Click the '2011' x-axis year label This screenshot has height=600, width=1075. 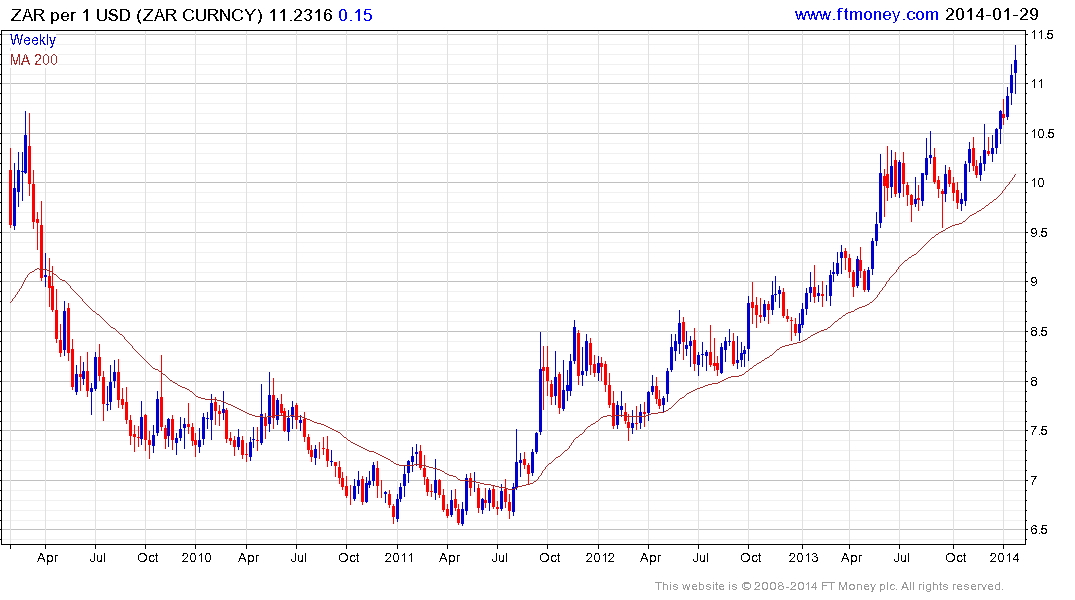click(x=398, y=557)
